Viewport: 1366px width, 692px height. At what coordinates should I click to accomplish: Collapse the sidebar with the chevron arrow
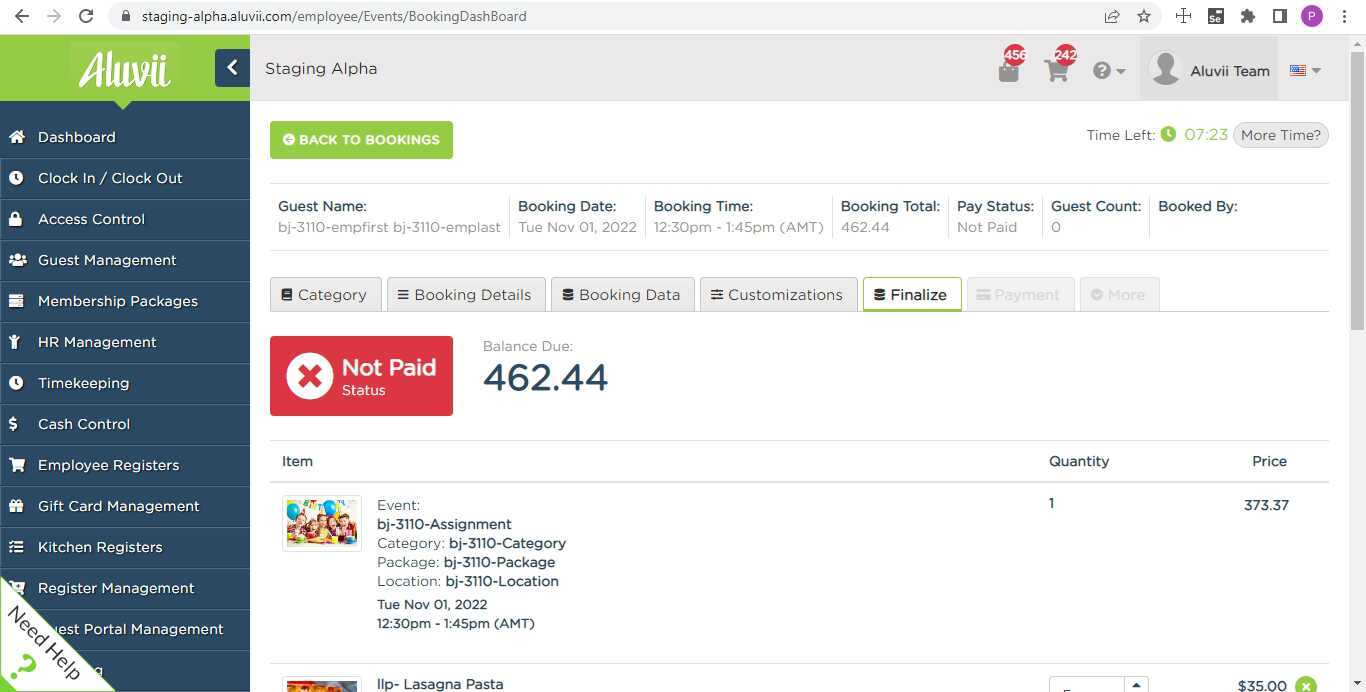pos(232,67)
